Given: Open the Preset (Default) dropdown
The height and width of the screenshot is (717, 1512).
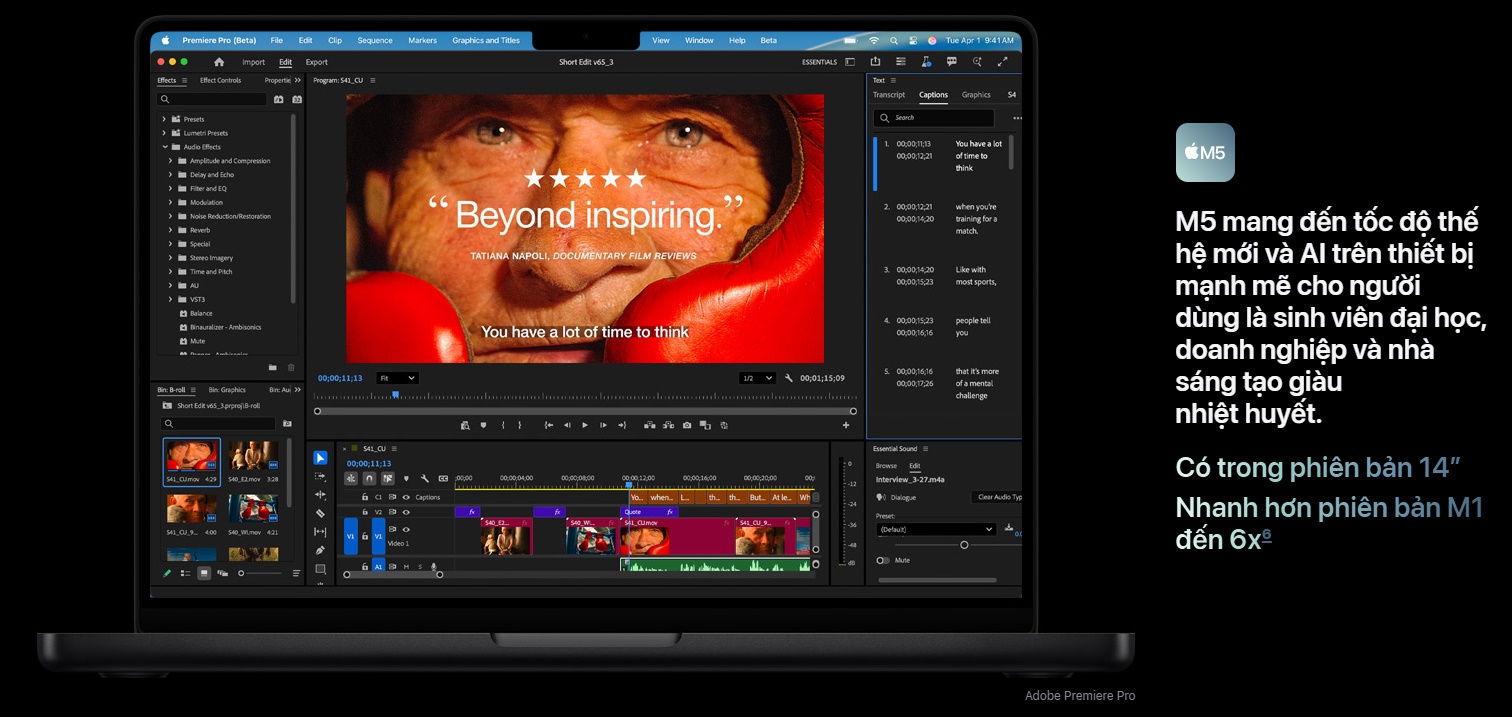Looking at the screenshot, I should tap(936, 529).
